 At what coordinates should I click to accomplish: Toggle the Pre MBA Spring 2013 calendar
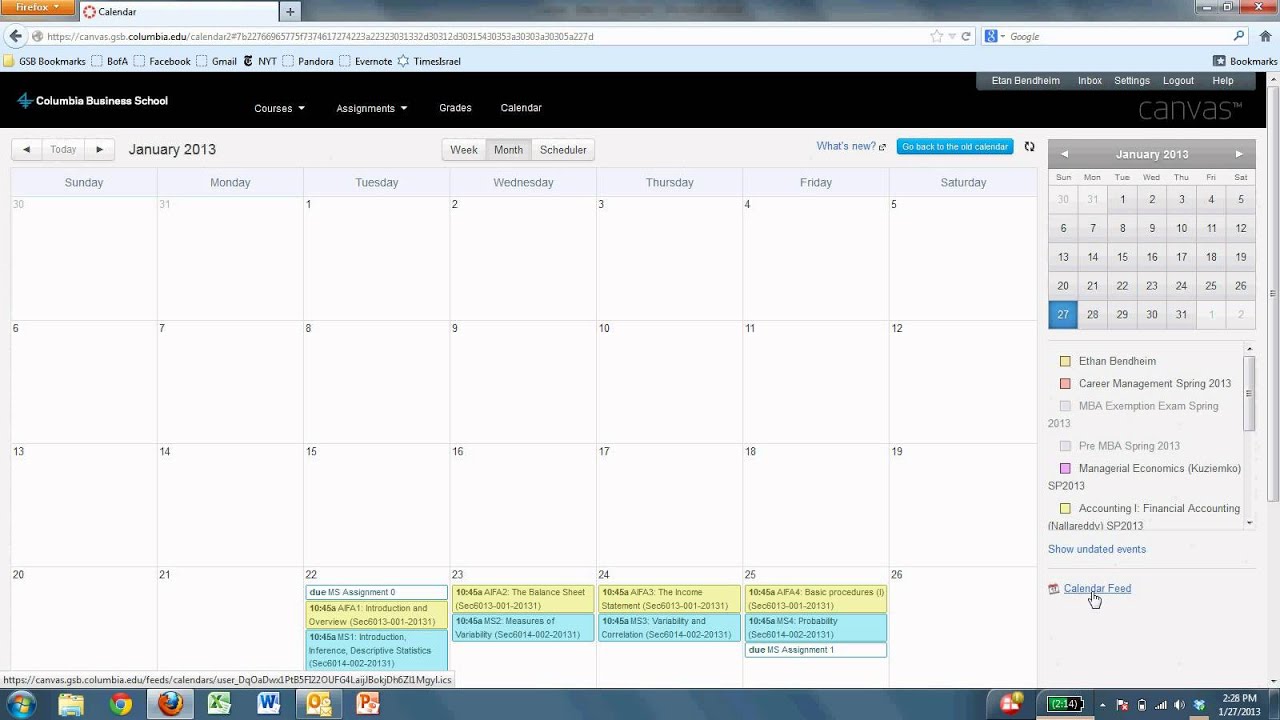[x=1065, y=446]
